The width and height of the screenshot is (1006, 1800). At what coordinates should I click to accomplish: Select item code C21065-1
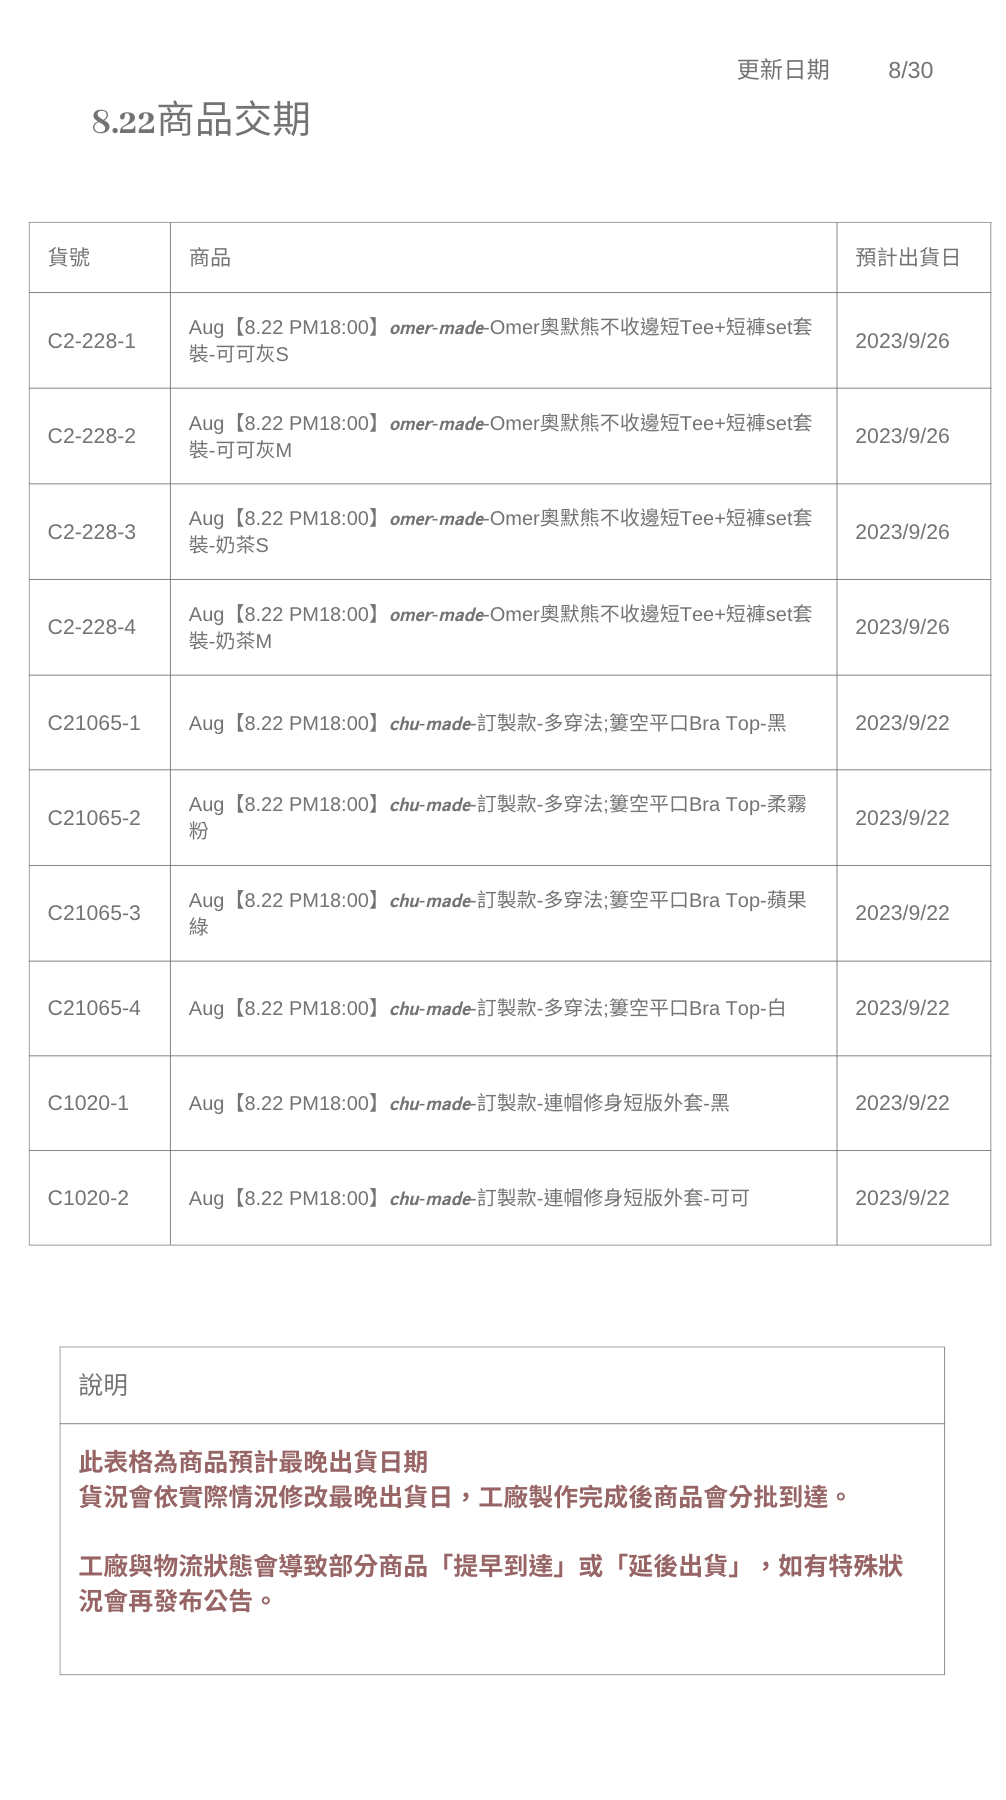(94, 723)
